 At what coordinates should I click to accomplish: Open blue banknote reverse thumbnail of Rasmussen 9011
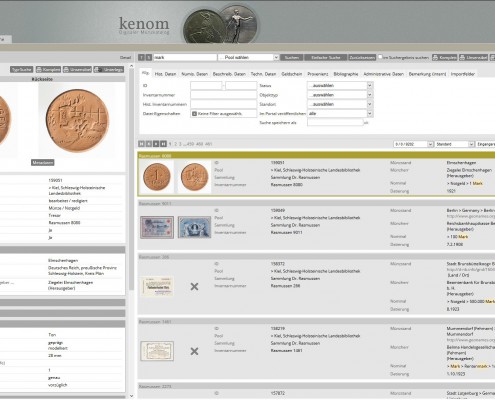194,227
